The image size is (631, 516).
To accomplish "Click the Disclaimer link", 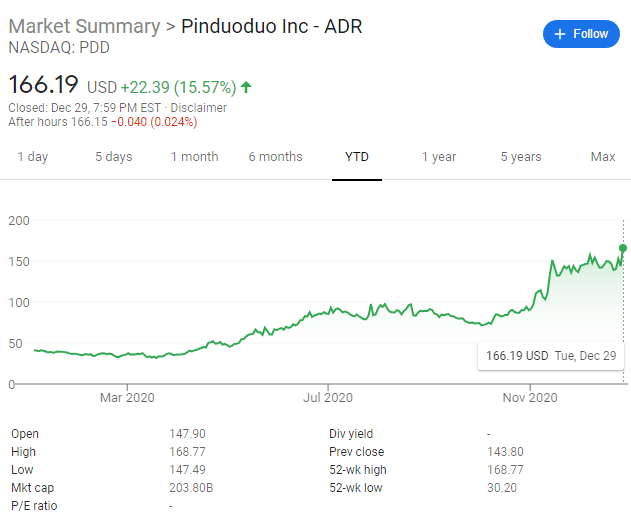I will [x=198, y=108].
